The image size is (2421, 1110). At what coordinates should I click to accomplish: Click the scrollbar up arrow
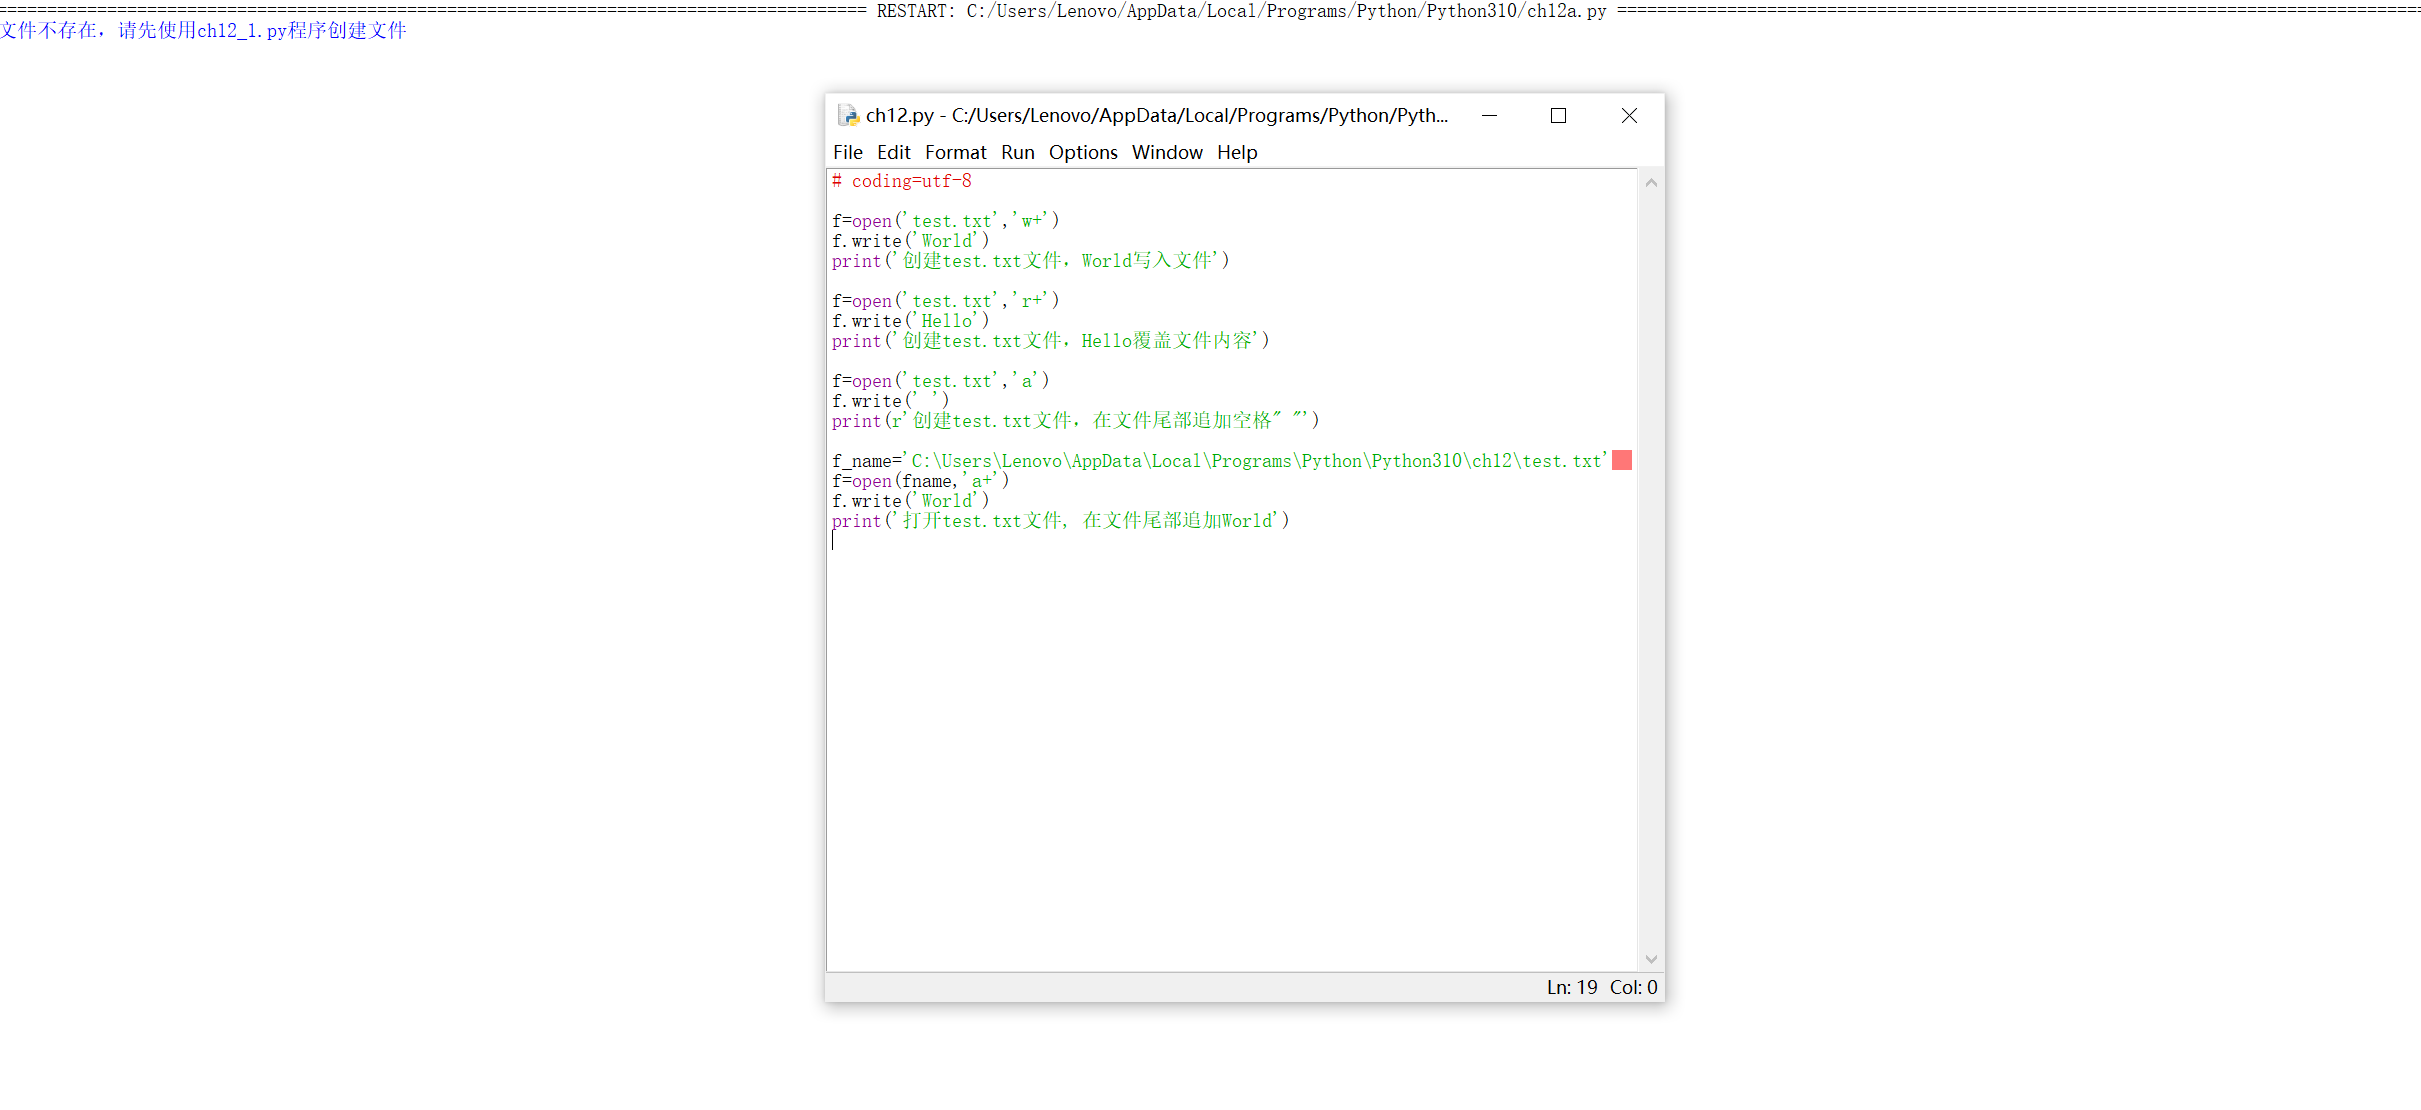point(1651,183)
